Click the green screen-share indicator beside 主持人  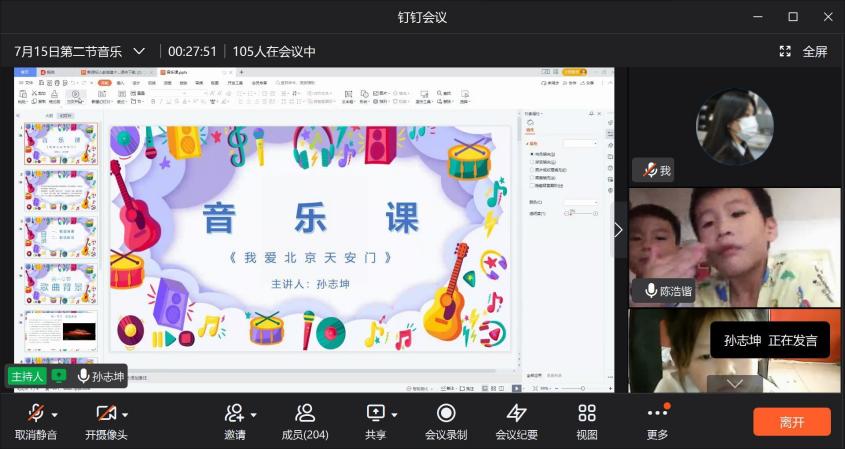pos(59,376)
